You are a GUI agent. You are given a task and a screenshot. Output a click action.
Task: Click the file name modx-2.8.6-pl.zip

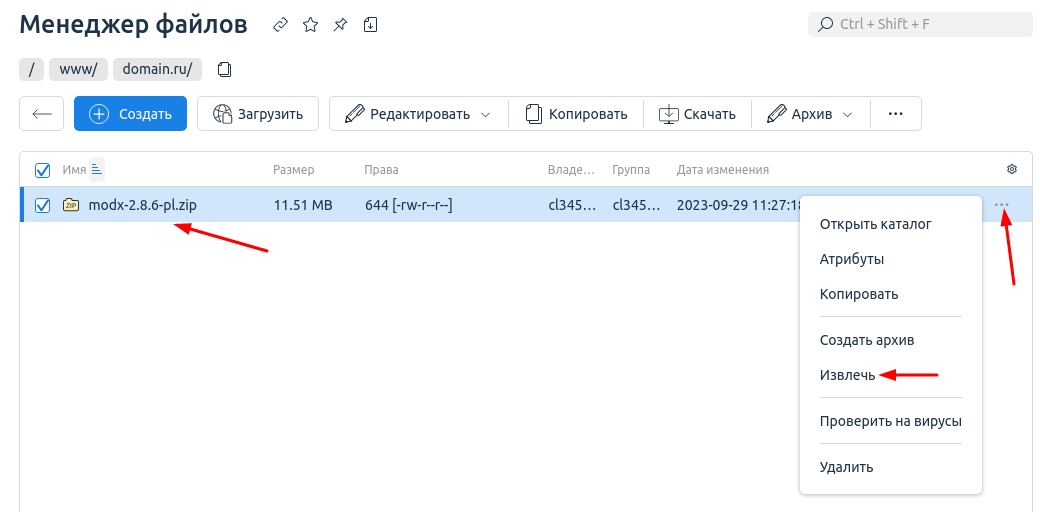[142, 206]
